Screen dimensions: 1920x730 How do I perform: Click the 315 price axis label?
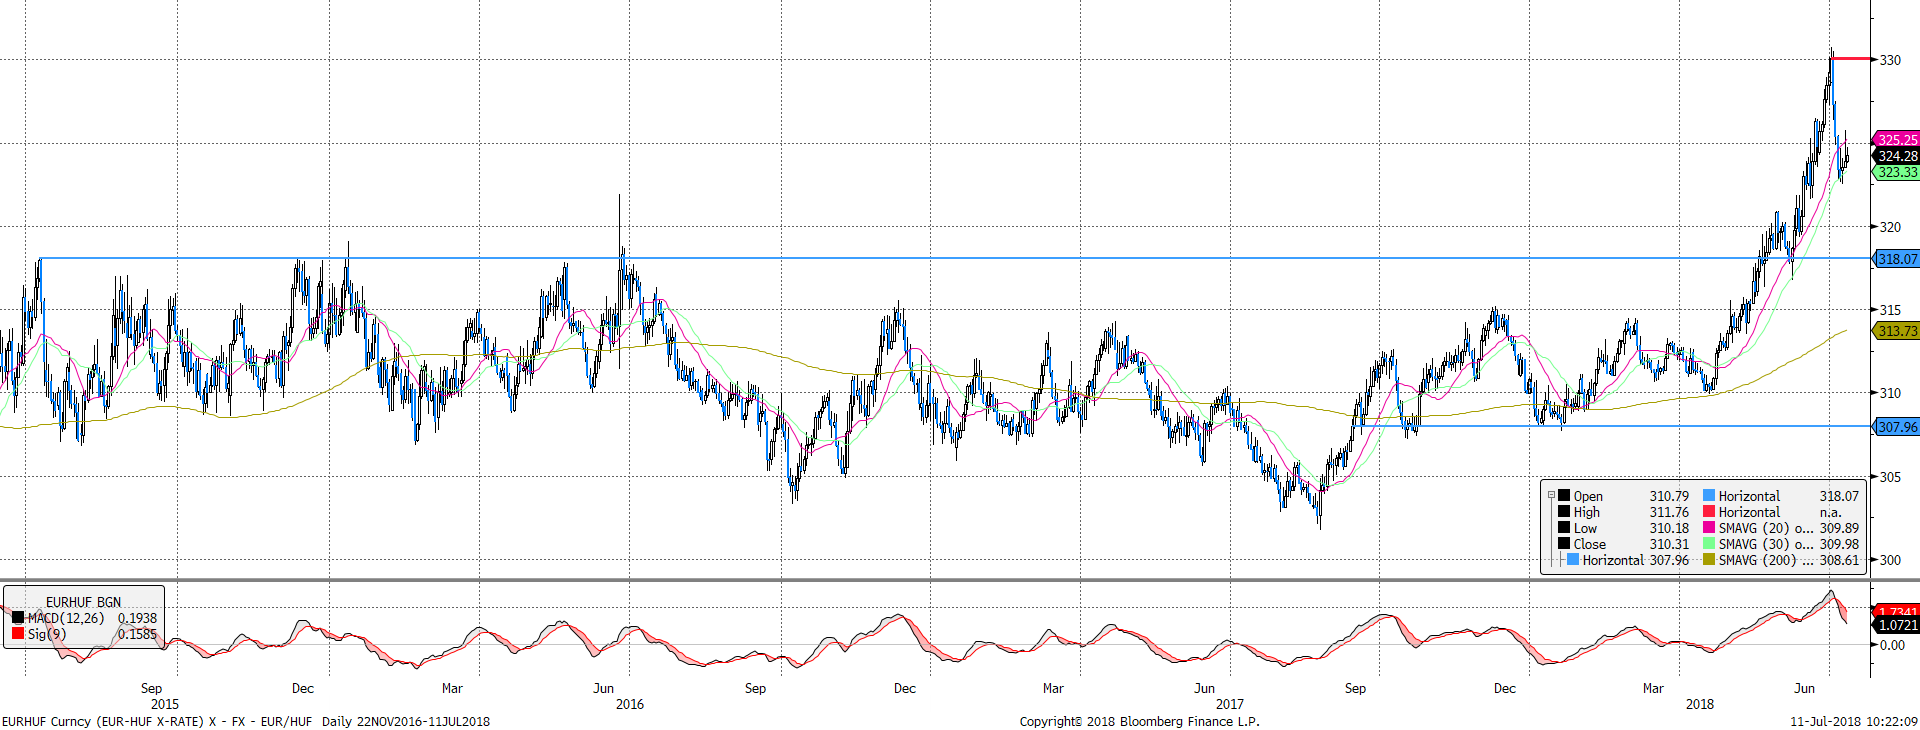[x=1890, y=310]
